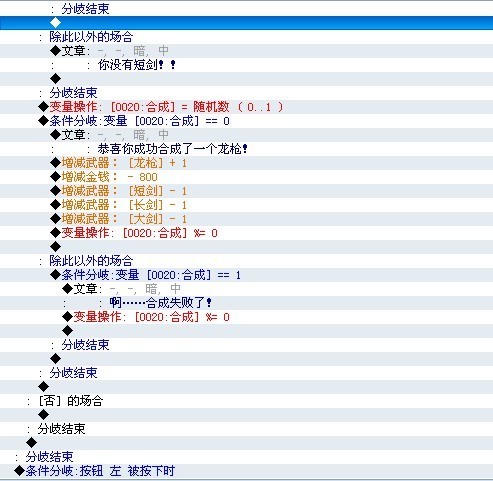
Task: Select the '除此以外的场合' row above '条件分歧 == 1'
Action: (246, 261)
